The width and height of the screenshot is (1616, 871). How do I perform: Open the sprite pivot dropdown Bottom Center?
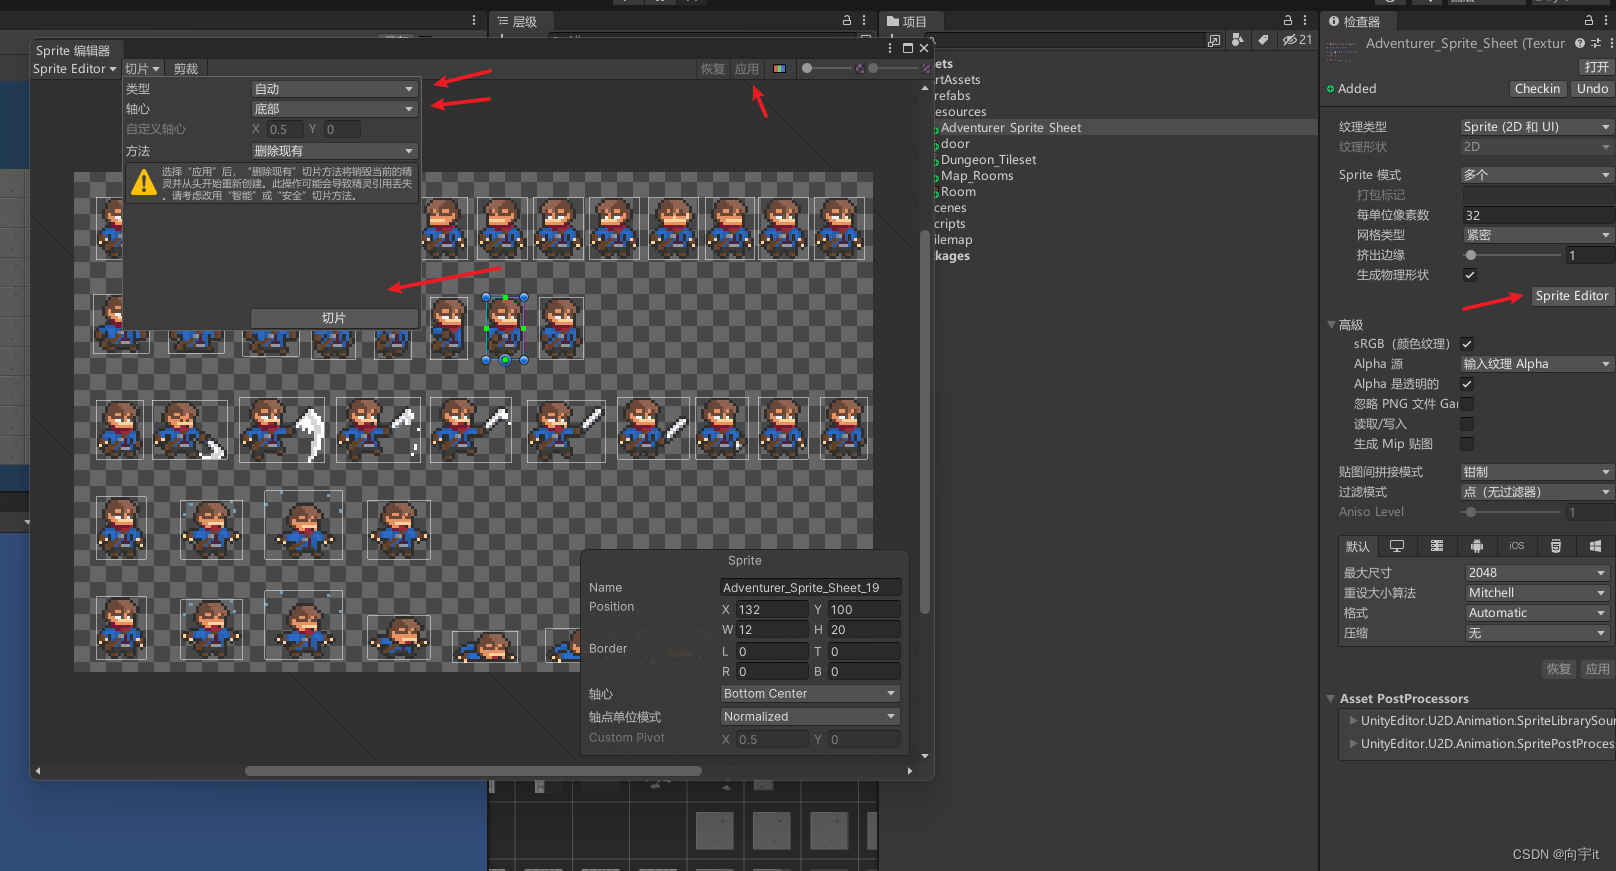pyautogui.click(x=810, y=694)
